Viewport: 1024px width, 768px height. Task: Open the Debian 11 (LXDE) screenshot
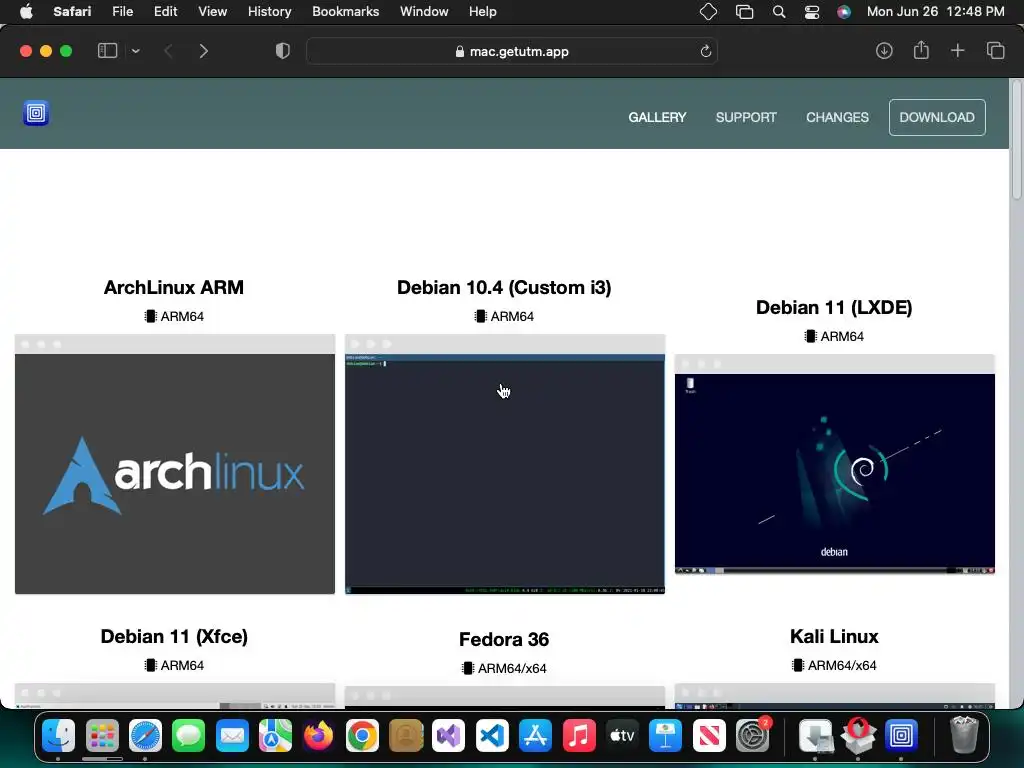tap(835, 464)
